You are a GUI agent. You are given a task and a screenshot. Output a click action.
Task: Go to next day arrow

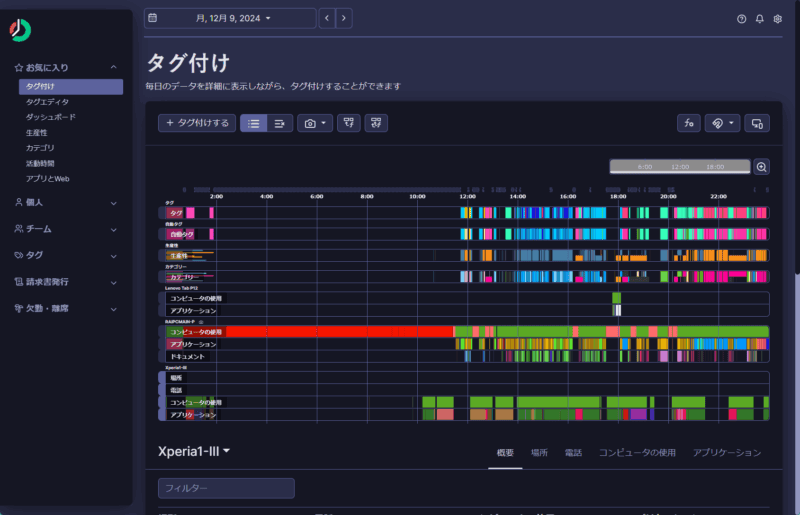click(344, 18)
